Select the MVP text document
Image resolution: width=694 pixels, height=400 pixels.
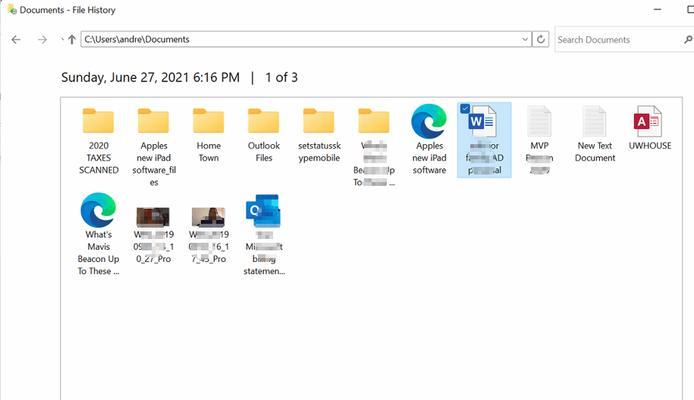(539, 140)
